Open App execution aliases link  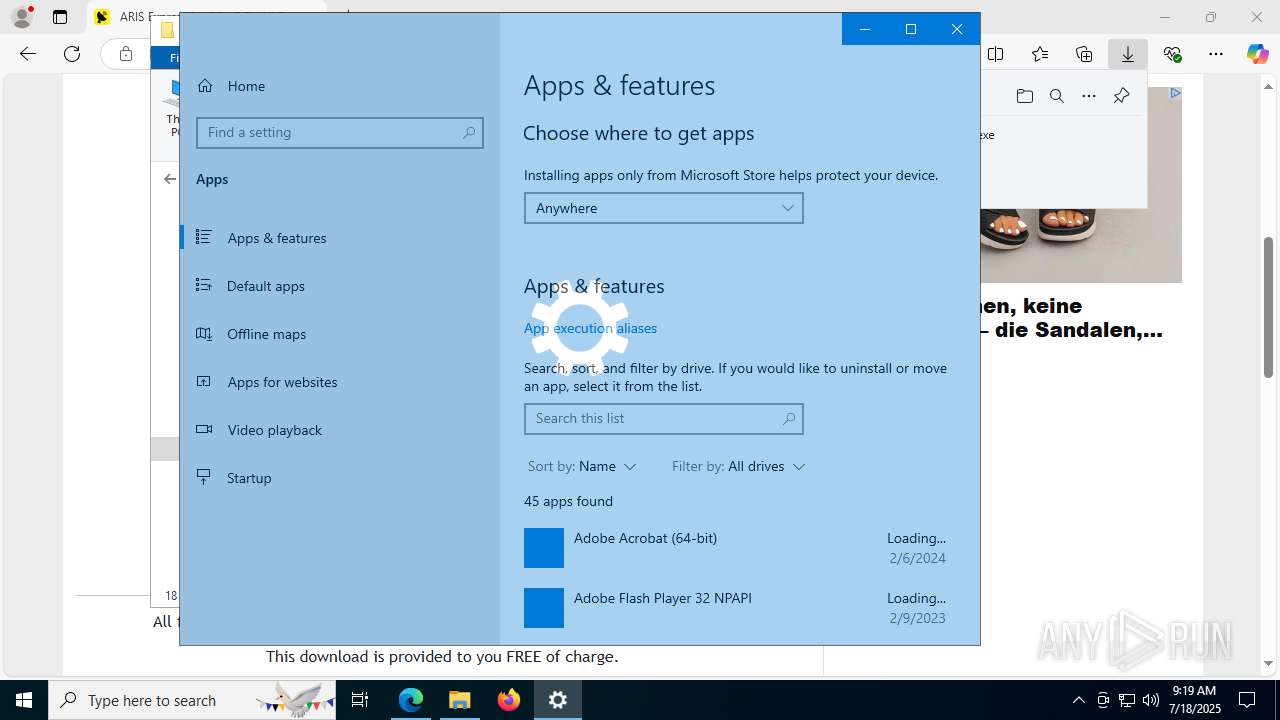[x=590, y=328]
